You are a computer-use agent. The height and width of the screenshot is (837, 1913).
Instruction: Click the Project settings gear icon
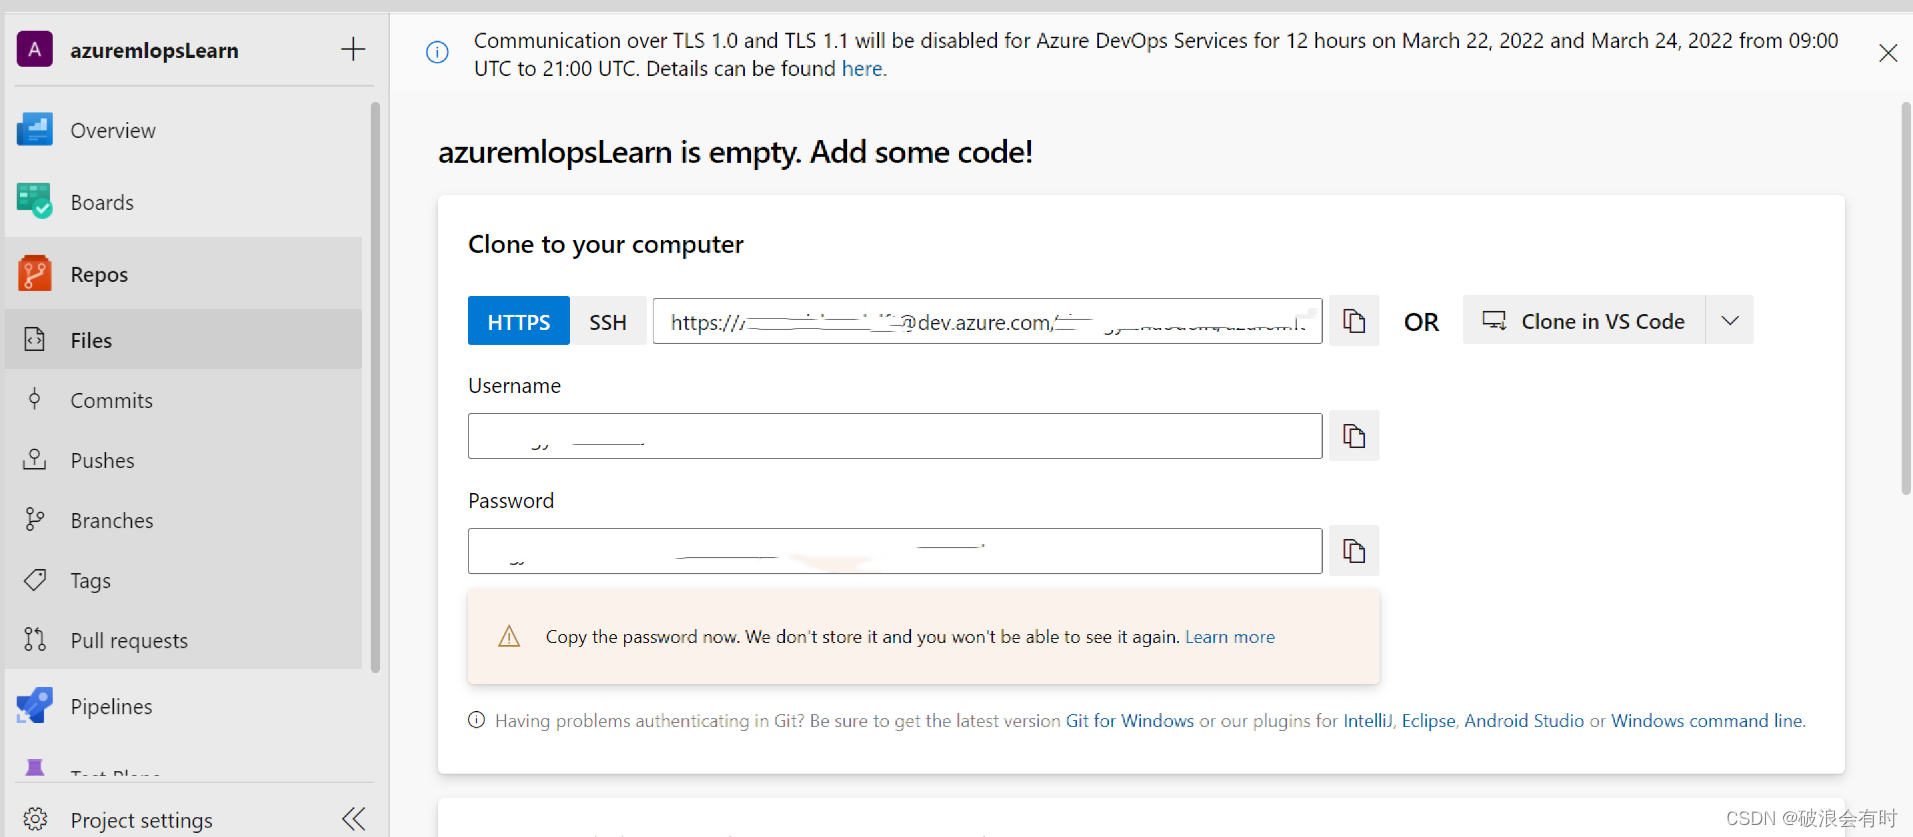(35, 820)
